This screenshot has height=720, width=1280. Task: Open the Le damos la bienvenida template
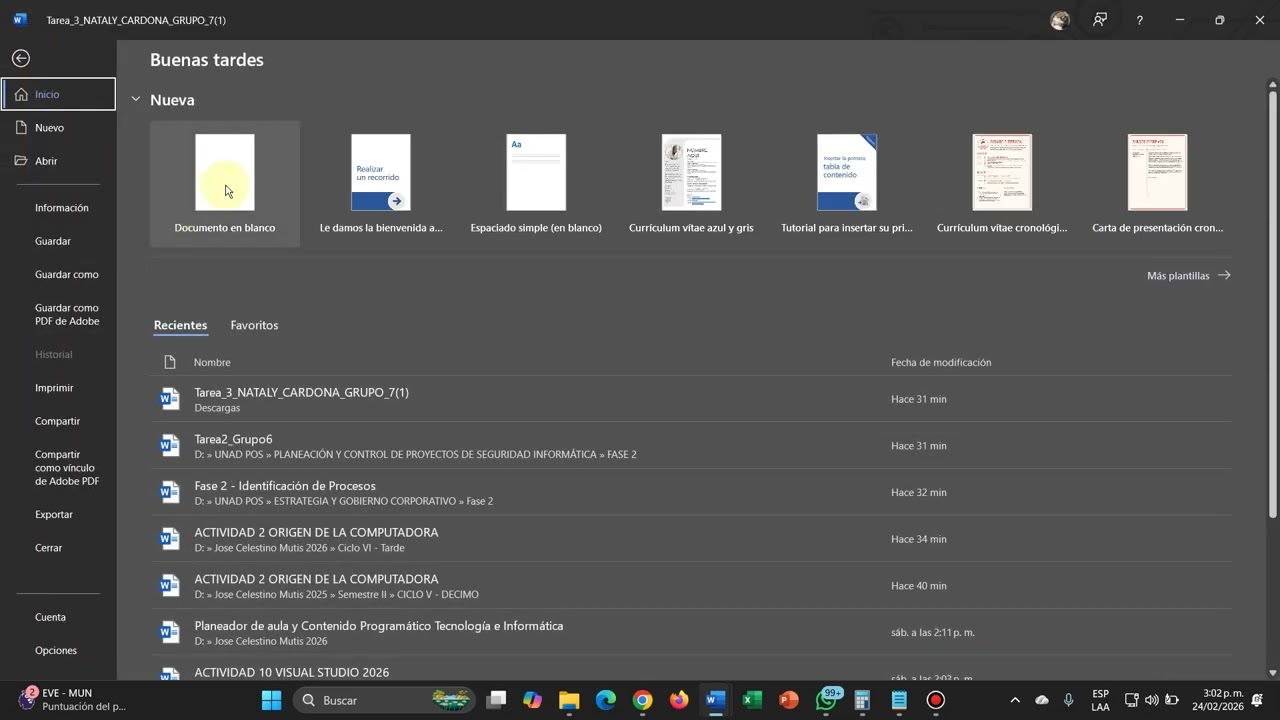[381, 184]
